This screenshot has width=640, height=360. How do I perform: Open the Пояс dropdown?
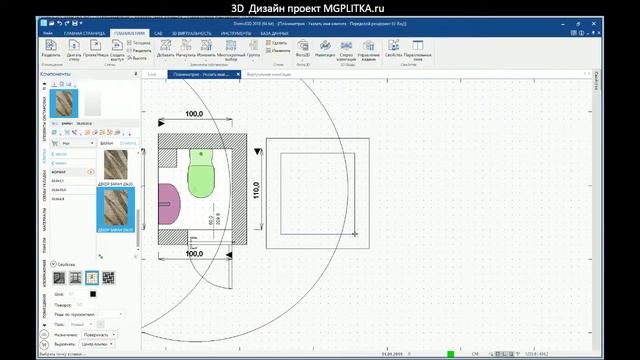tap(81, 324)
